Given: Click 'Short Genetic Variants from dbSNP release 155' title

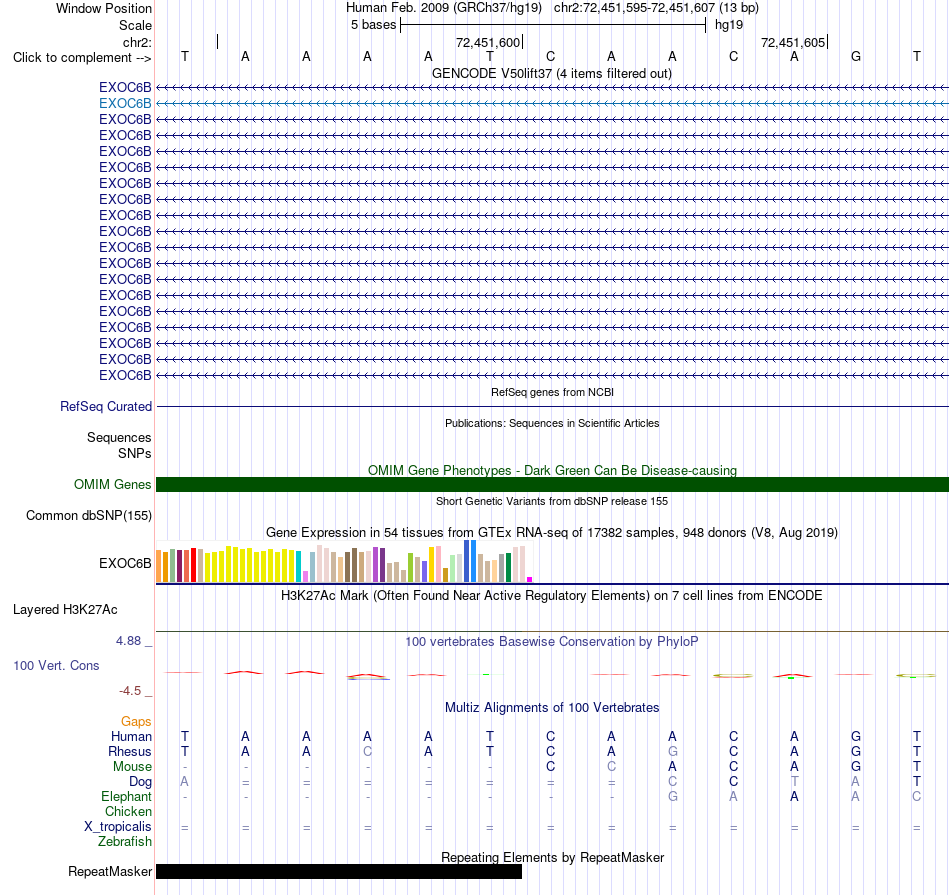Looking at the screenshot, I should click(x=551, y=501).
